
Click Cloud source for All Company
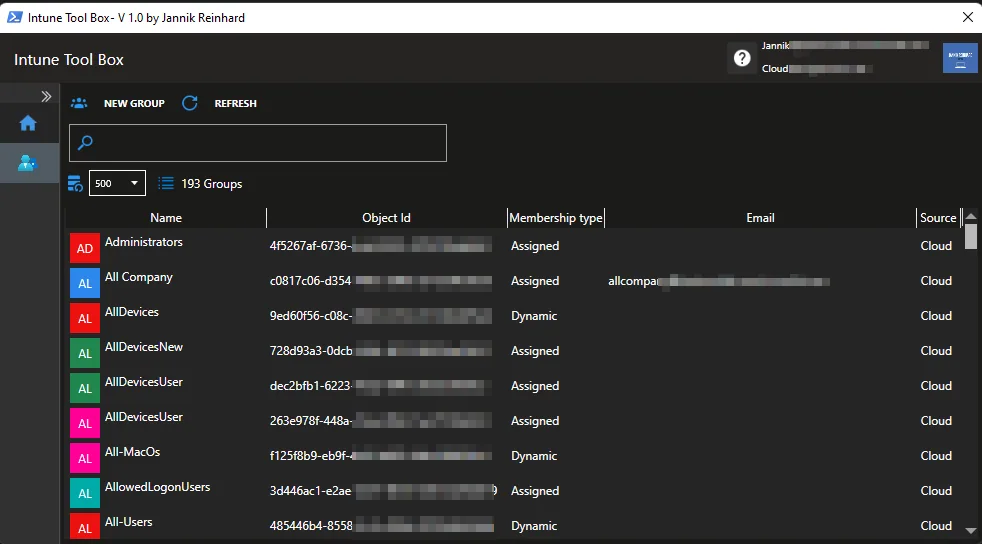(936, 281)
